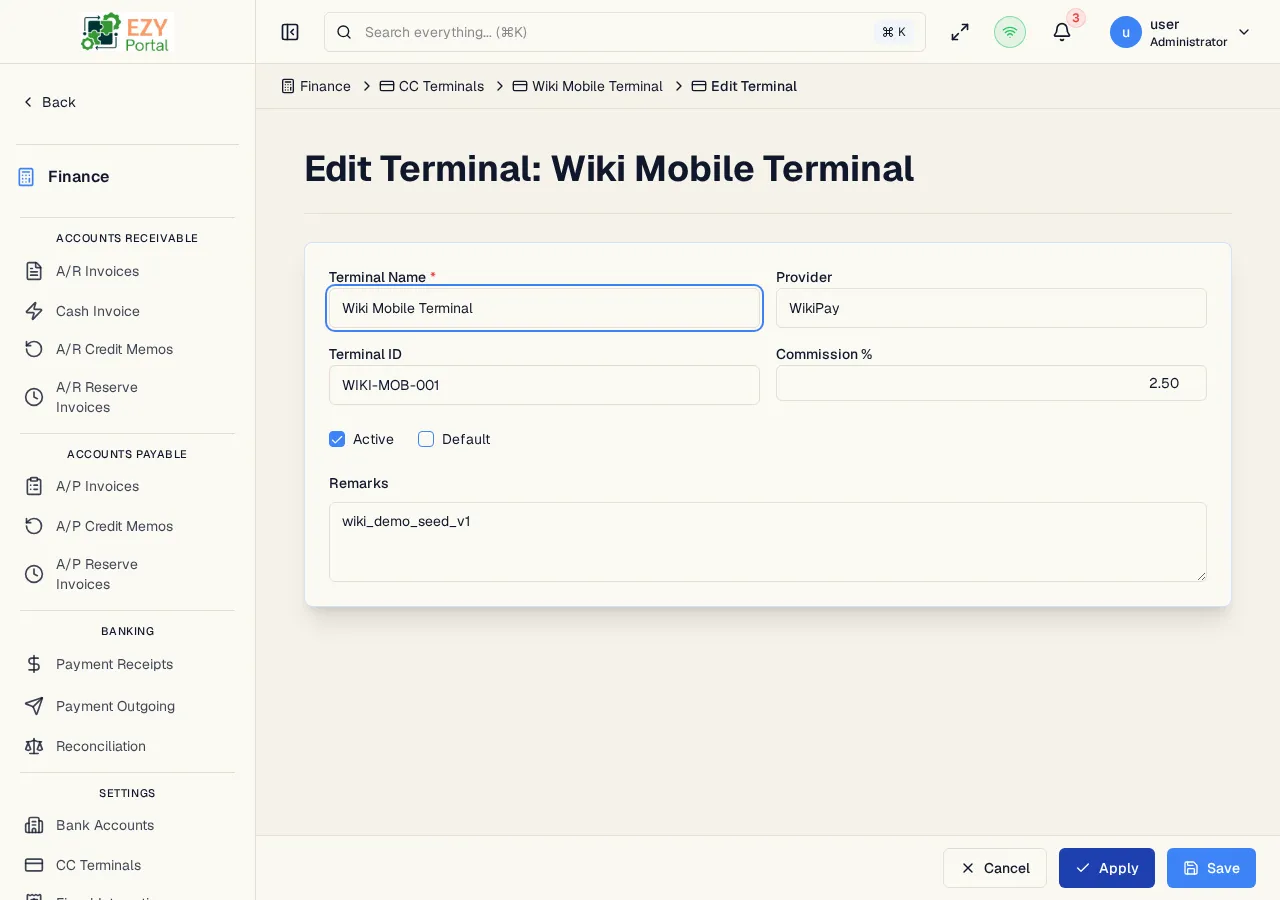
Task: Click the Reconciliation scales icon
Action: click(34, 746)
